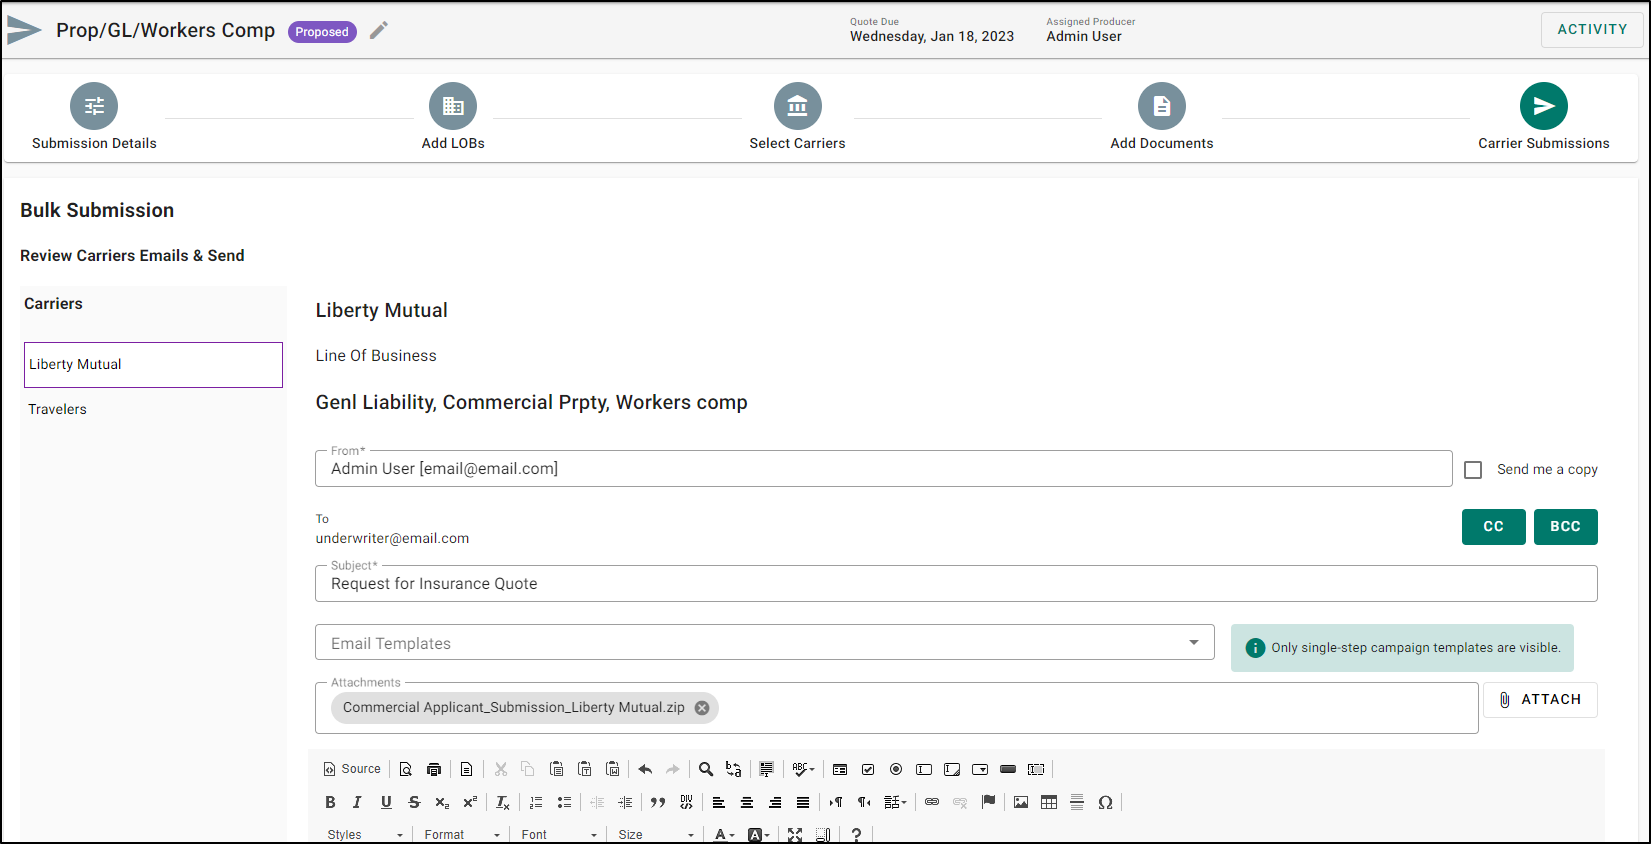Remove the Liberty Mutual zip attachment chip

pyautogui.click(x=702, y=708)
